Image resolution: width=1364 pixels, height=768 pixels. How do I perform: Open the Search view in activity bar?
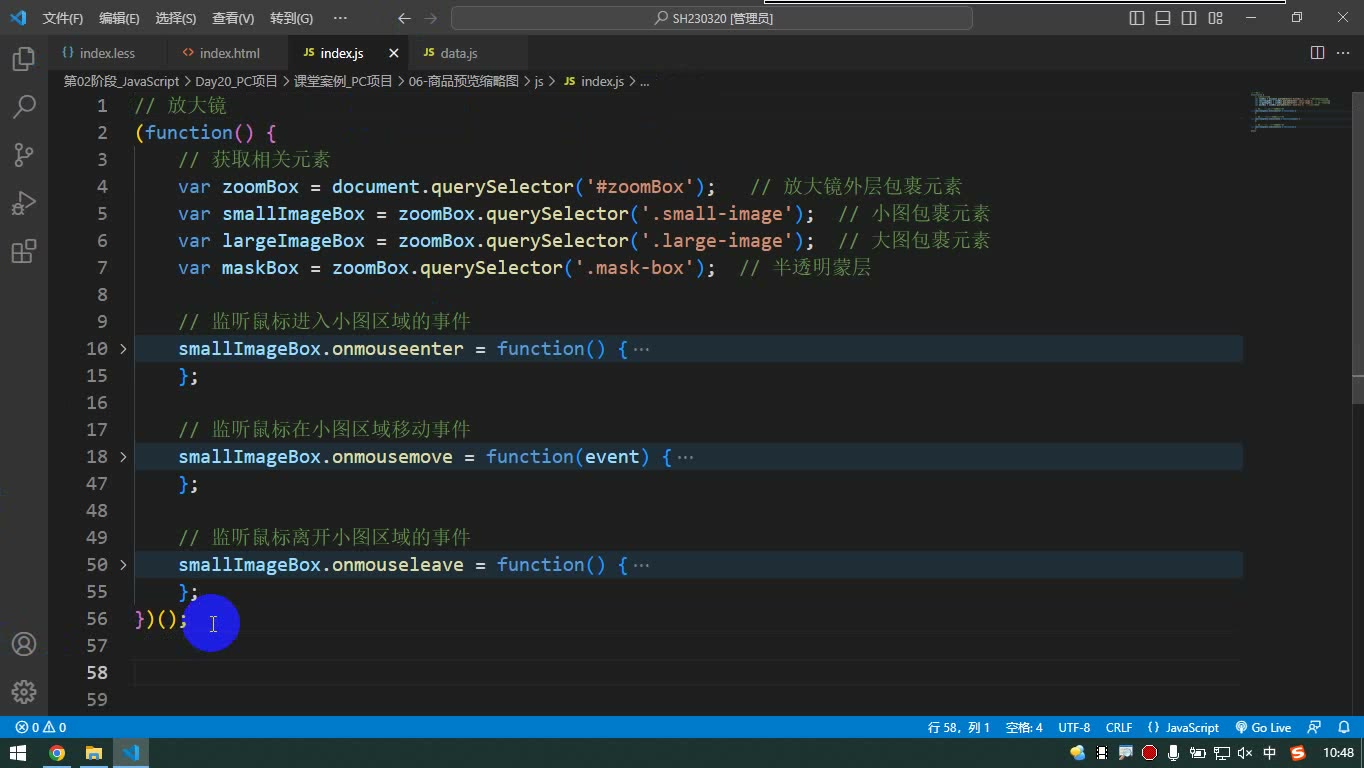(x=24, y=107)
